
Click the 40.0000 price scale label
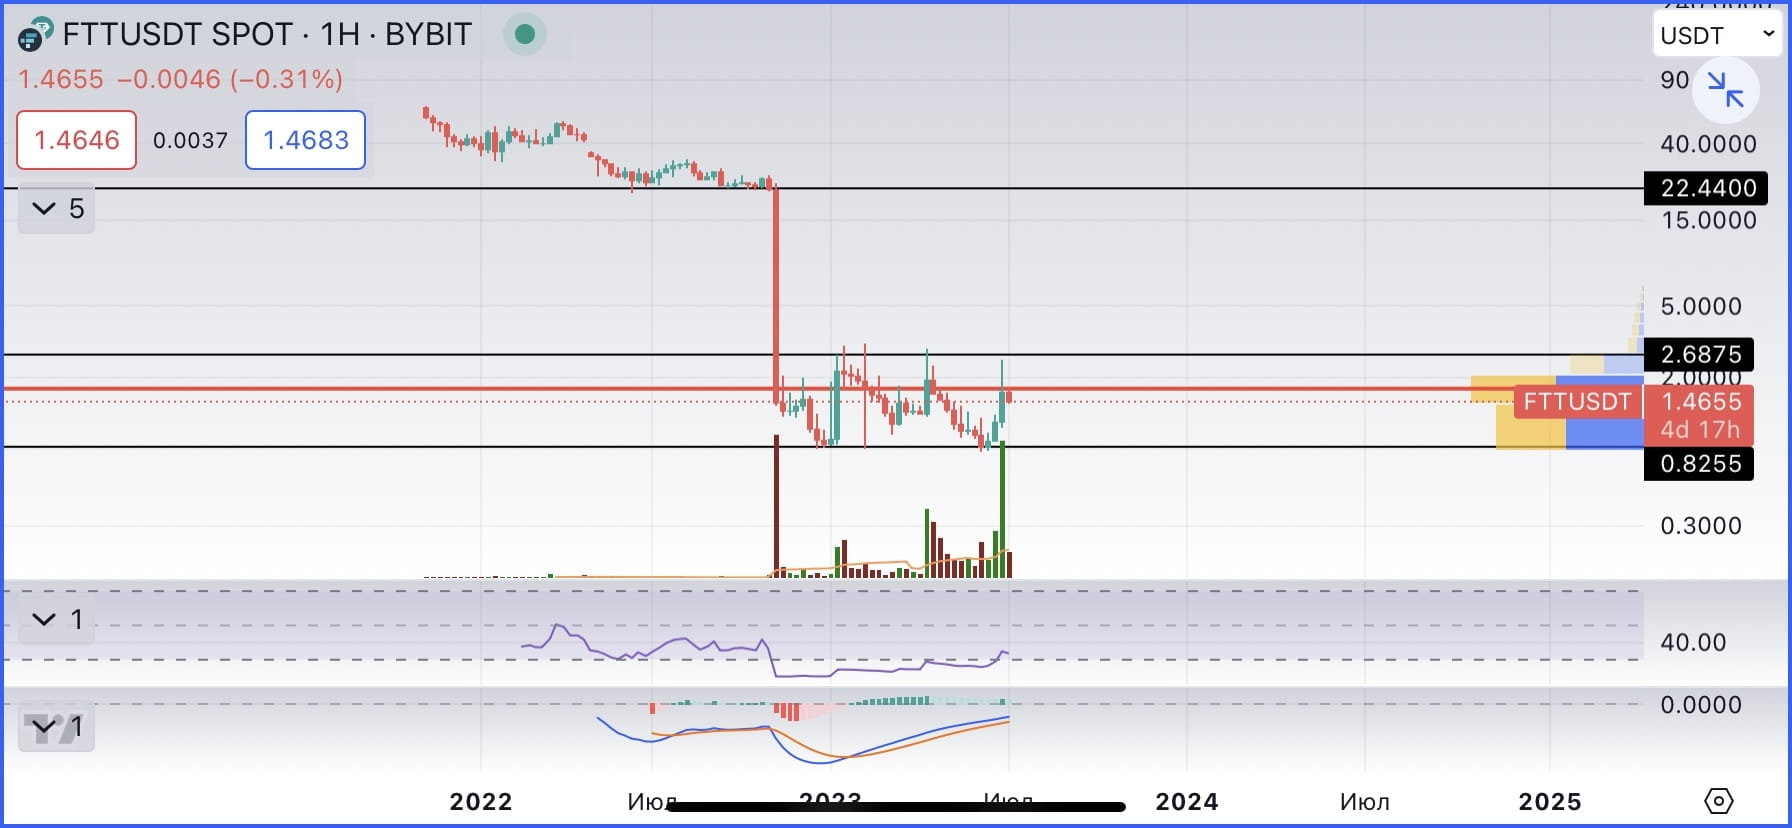pyautogui.click(x=1708, y=144)
